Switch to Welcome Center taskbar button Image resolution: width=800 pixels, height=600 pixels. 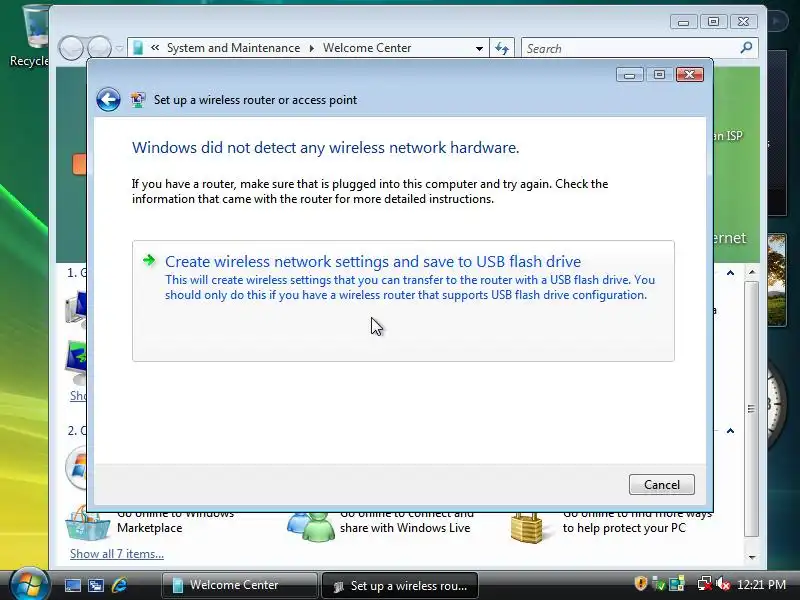pyautogui.click(x=239, y=585)
